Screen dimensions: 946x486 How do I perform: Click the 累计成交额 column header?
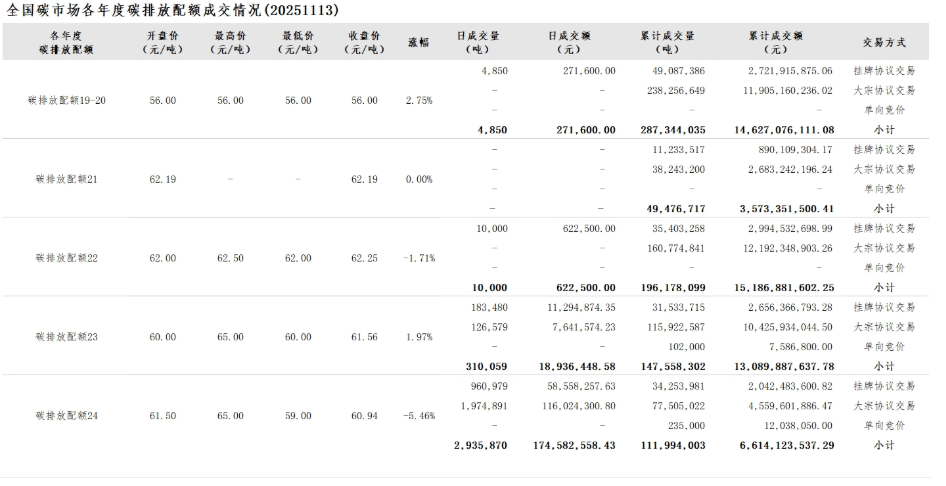click(775, 42)
